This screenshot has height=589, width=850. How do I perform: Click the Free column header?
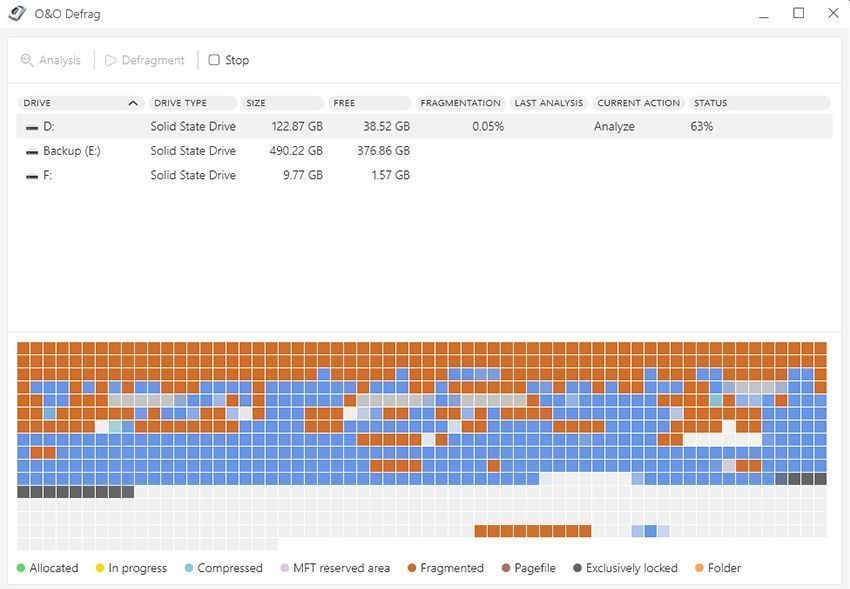click(370, 103)
